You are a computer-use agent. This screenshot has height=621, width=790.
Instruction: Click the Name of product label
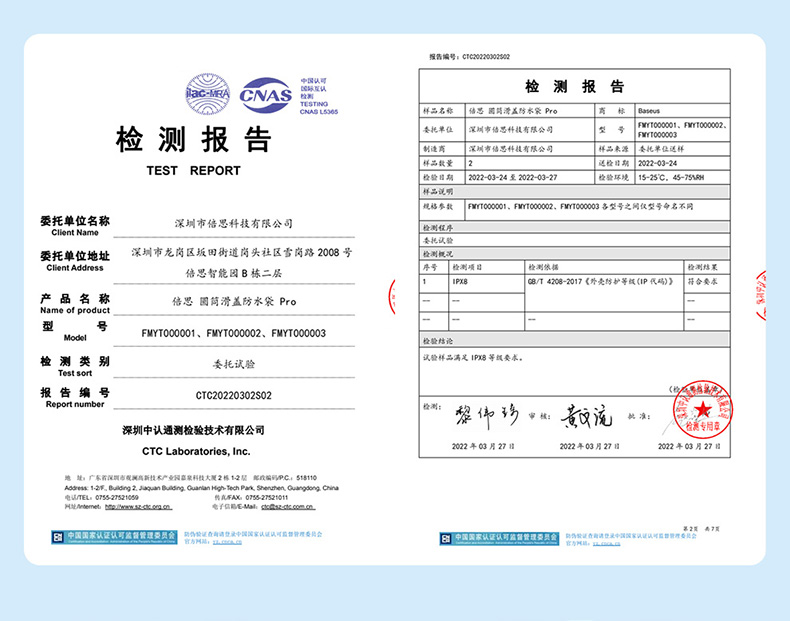(x=75, y=310)
